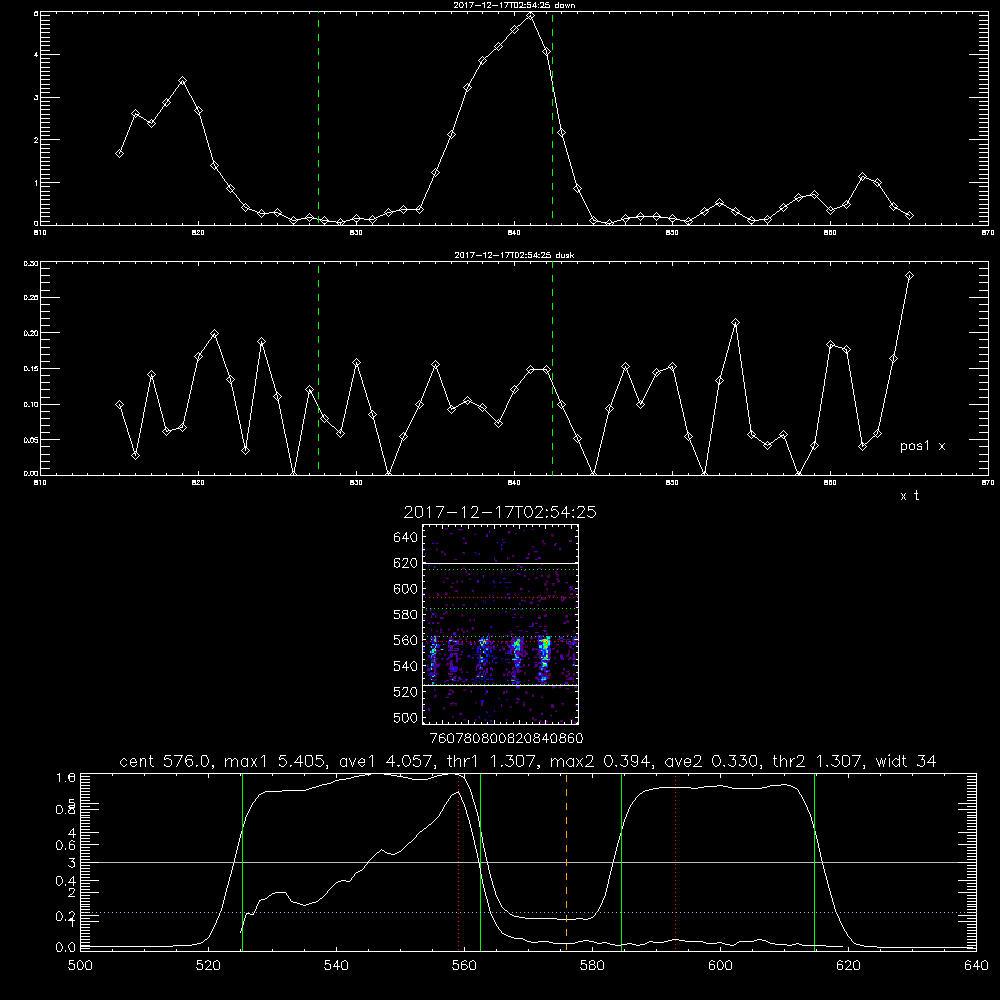Click x-axis label "540" under bottom profile plot

[x=336, y=966]
